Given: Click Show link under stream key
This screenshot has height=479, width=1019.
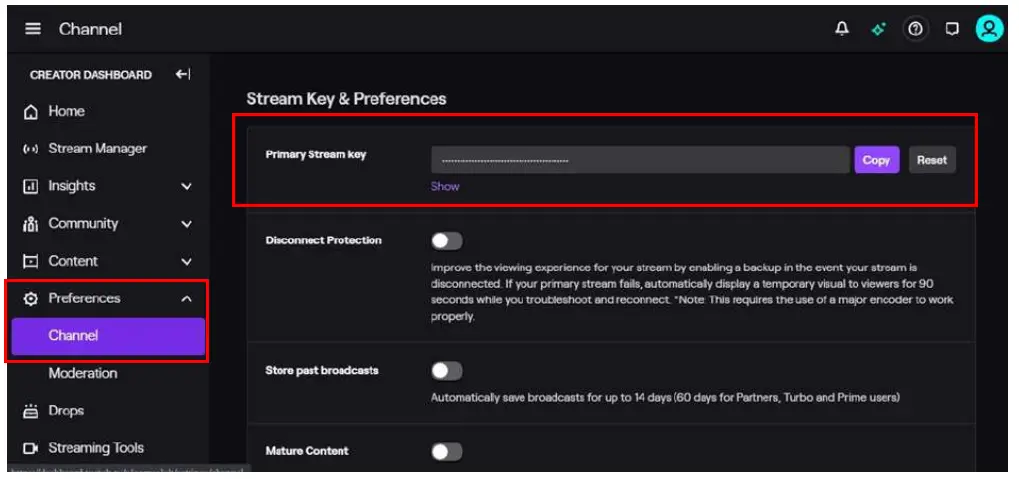Looking at the screenshot, I should [445, 186].
